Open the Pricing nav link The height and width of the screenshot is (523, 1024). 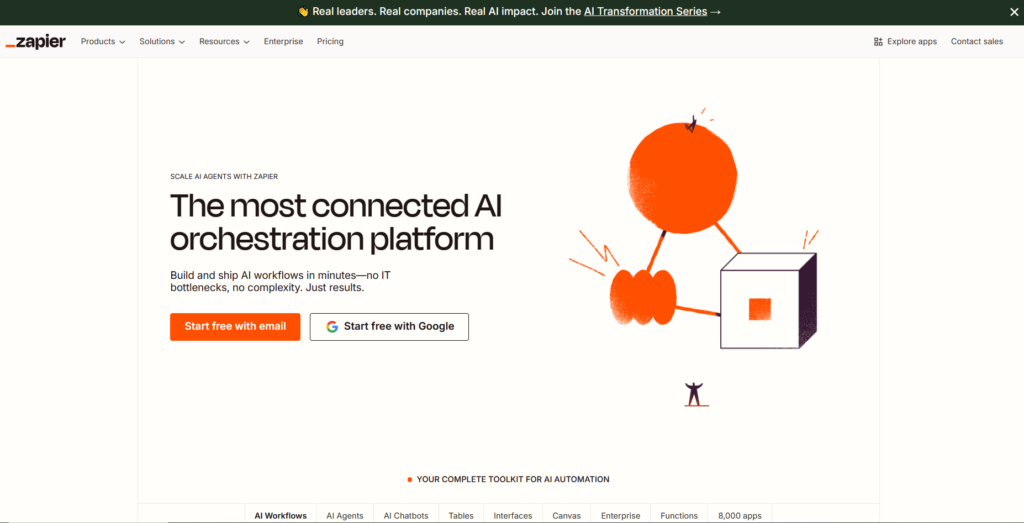click(x=330, y=42)
